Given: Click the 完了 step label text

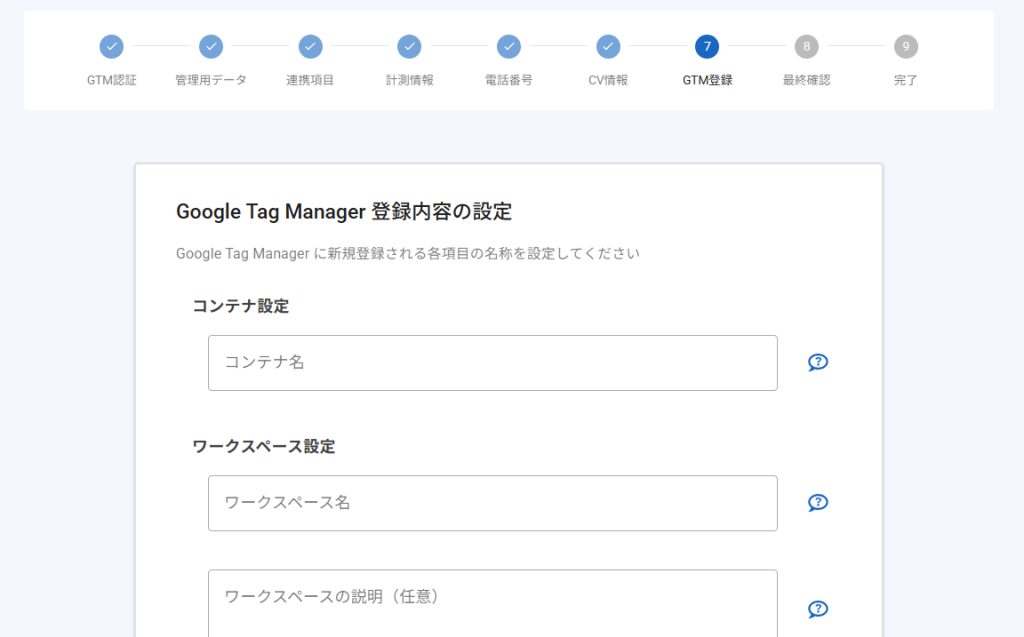Looking at the screenshot, I should (x=905, y=80).
